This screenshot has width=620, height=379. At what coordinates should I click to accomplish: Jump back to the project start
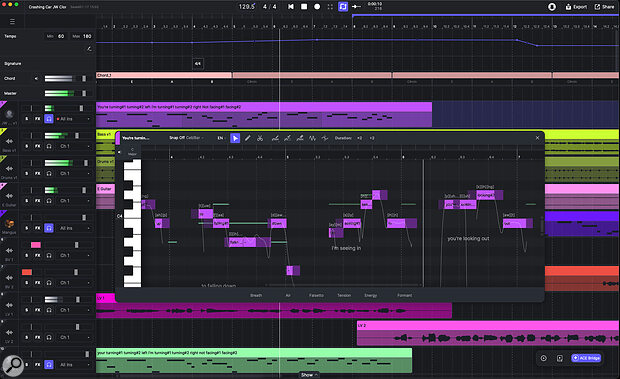291,6
